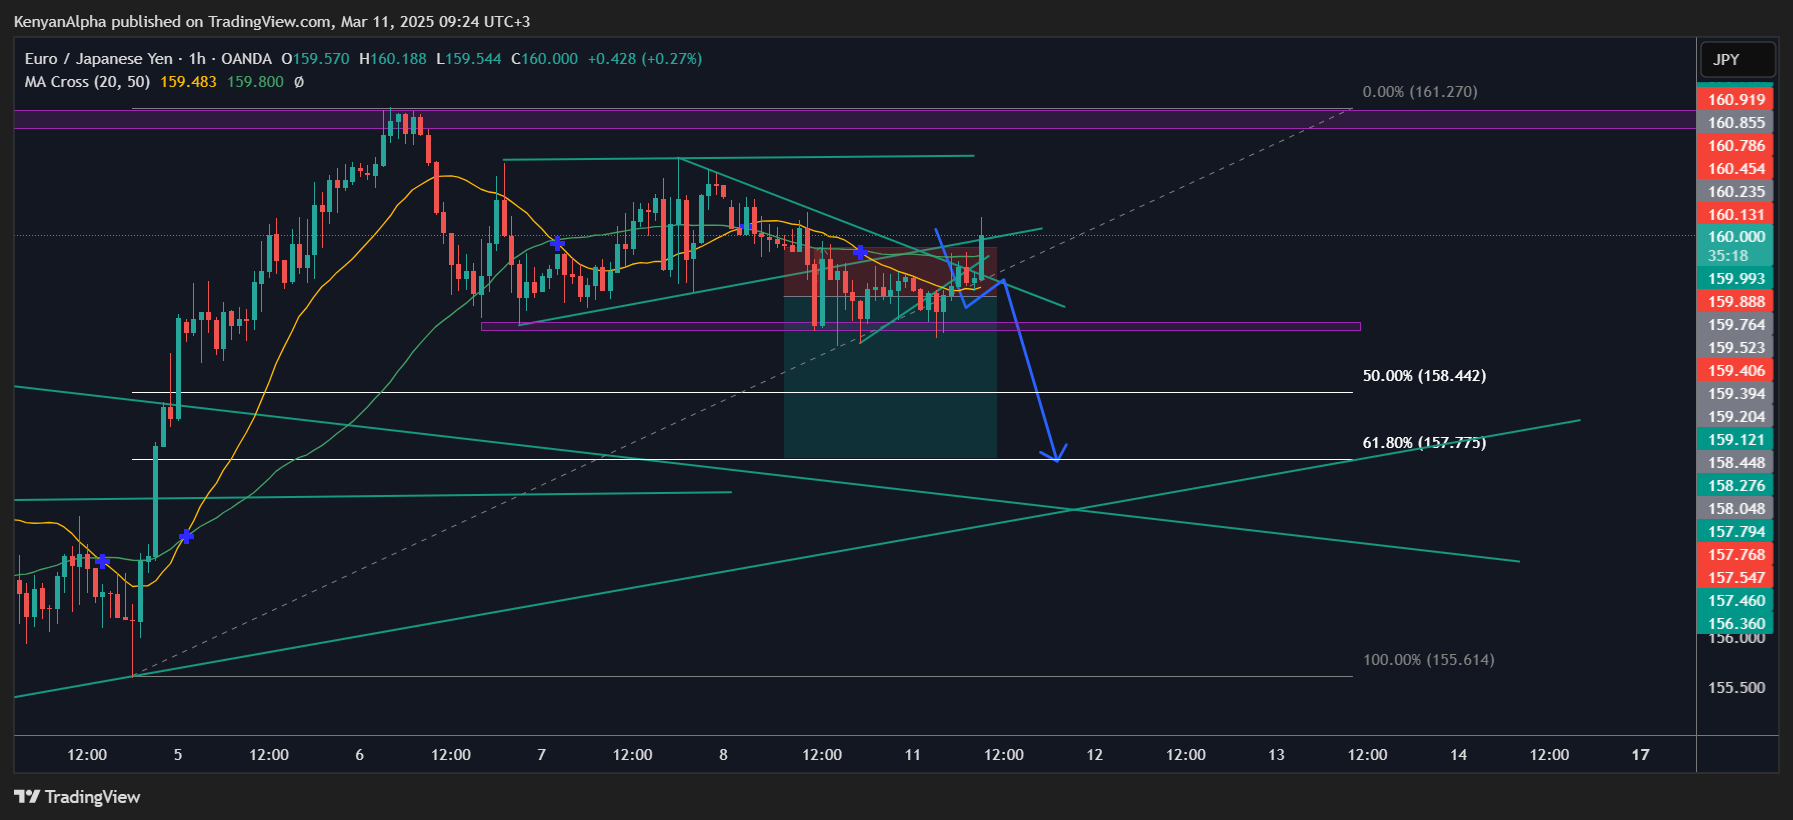
Task: Click the 159.394 price axis label
Action: click(x=1736, y=394)
